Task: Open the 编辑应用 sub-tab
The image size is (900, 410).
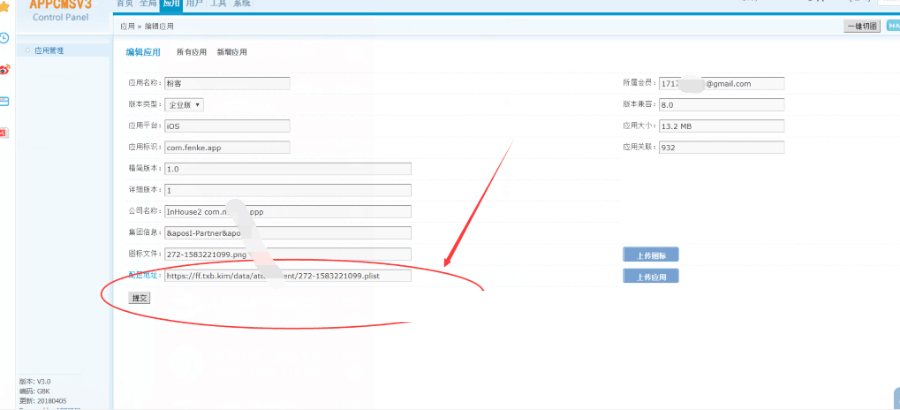Action: [143, 52]
